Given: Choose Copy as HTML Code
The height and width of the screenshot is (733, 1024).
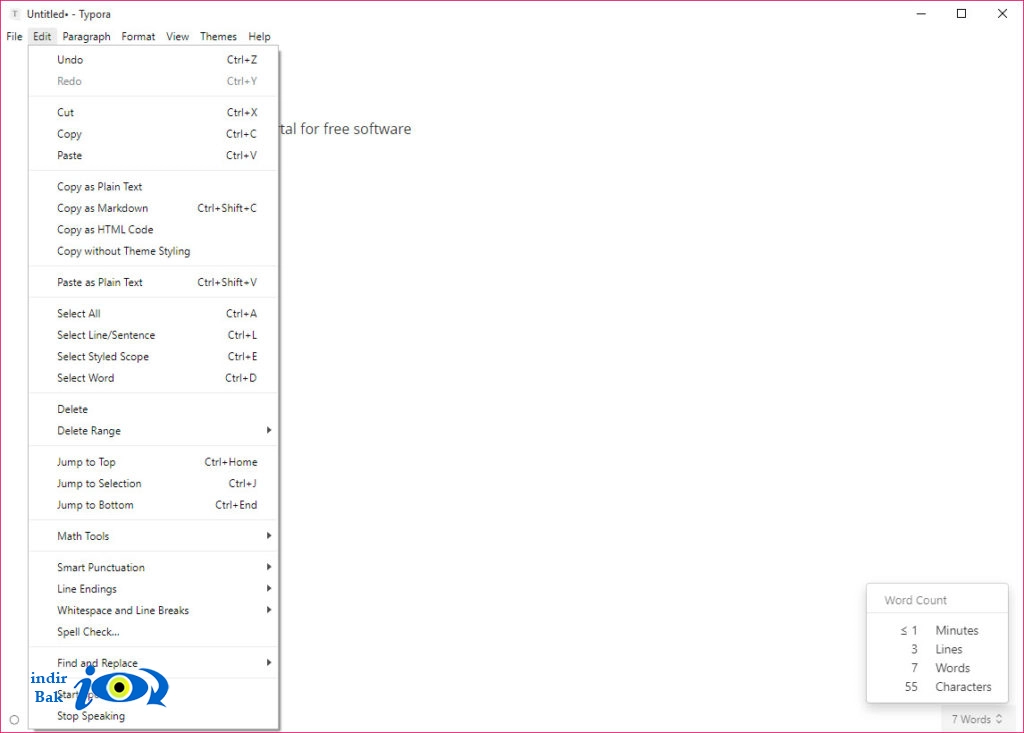Looking at the screenshot, I should (154, 230).
